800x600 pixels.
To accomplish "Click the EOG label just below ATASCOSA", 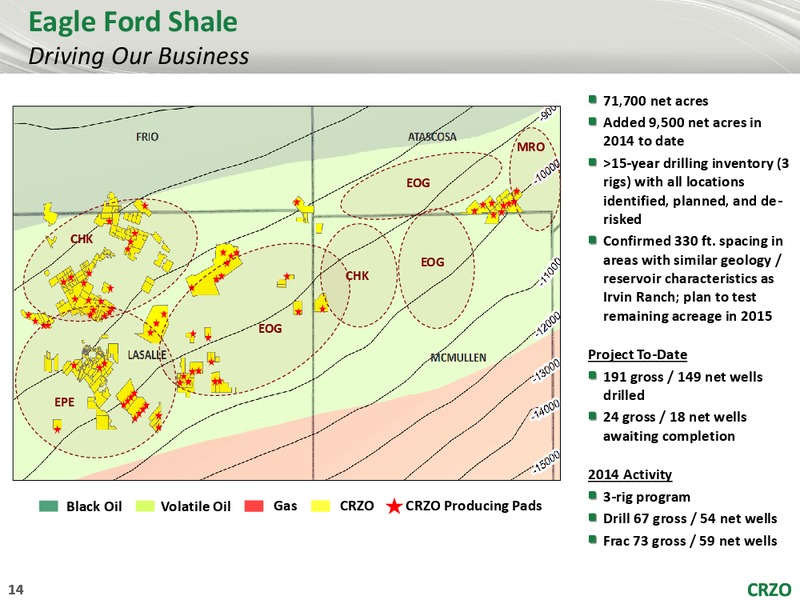I will 418,183.
